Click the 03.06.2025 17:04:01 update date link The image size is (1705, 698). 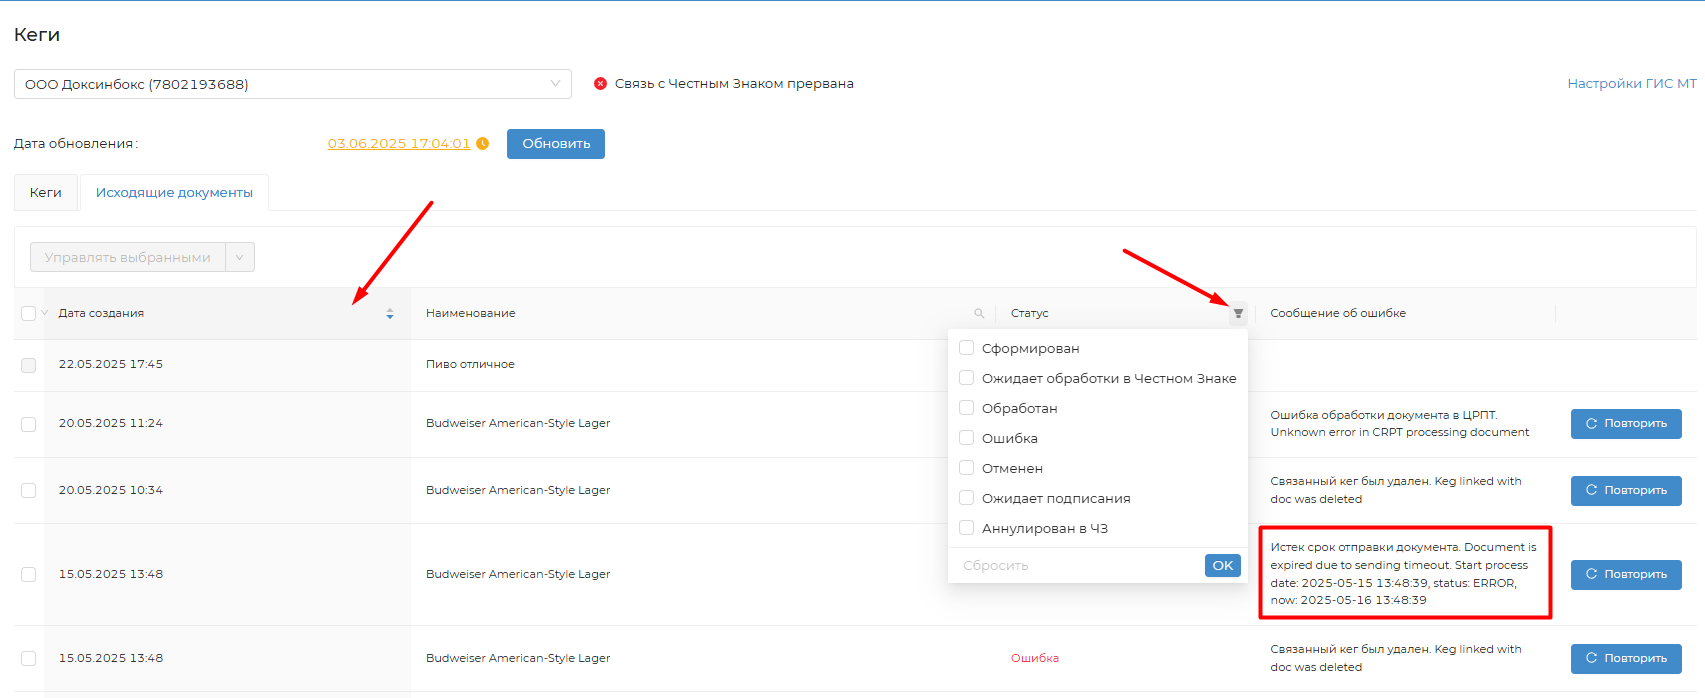click(x=398, y=144)
